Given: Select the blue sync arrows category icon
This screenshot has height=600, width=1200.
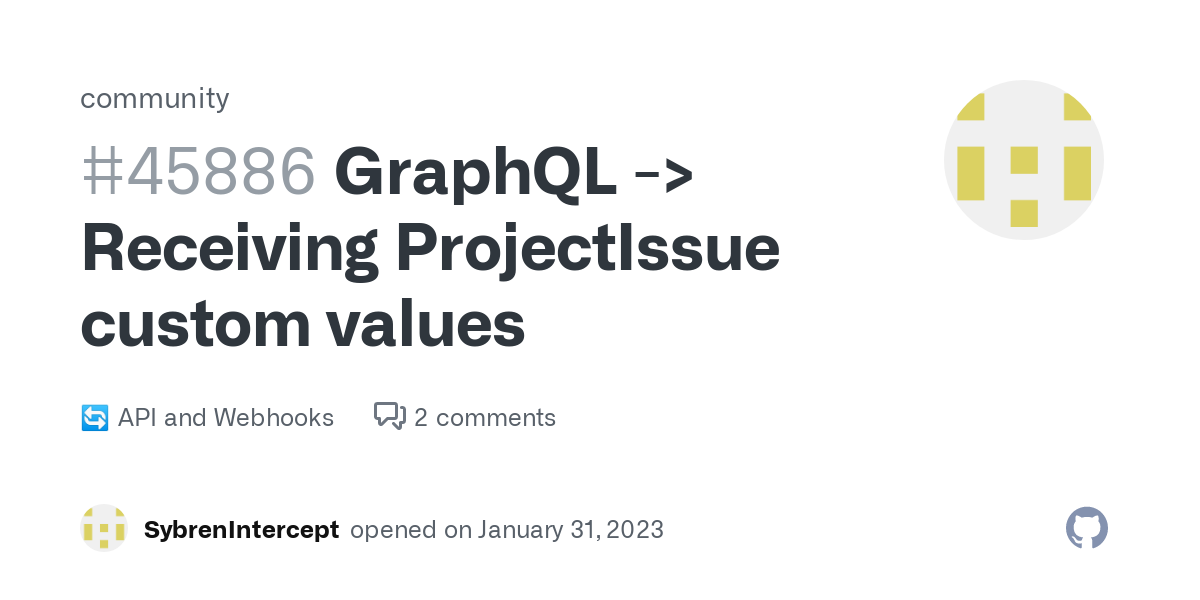Looking at the screenshot, I should coord(94,417).
